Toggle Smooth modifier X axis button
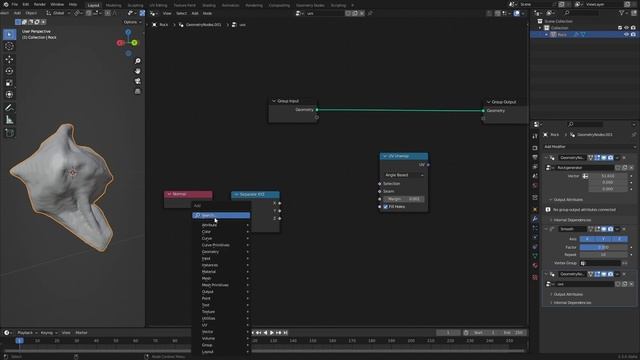The width and height of the screenshot is (640, 360). pos(587,239)
